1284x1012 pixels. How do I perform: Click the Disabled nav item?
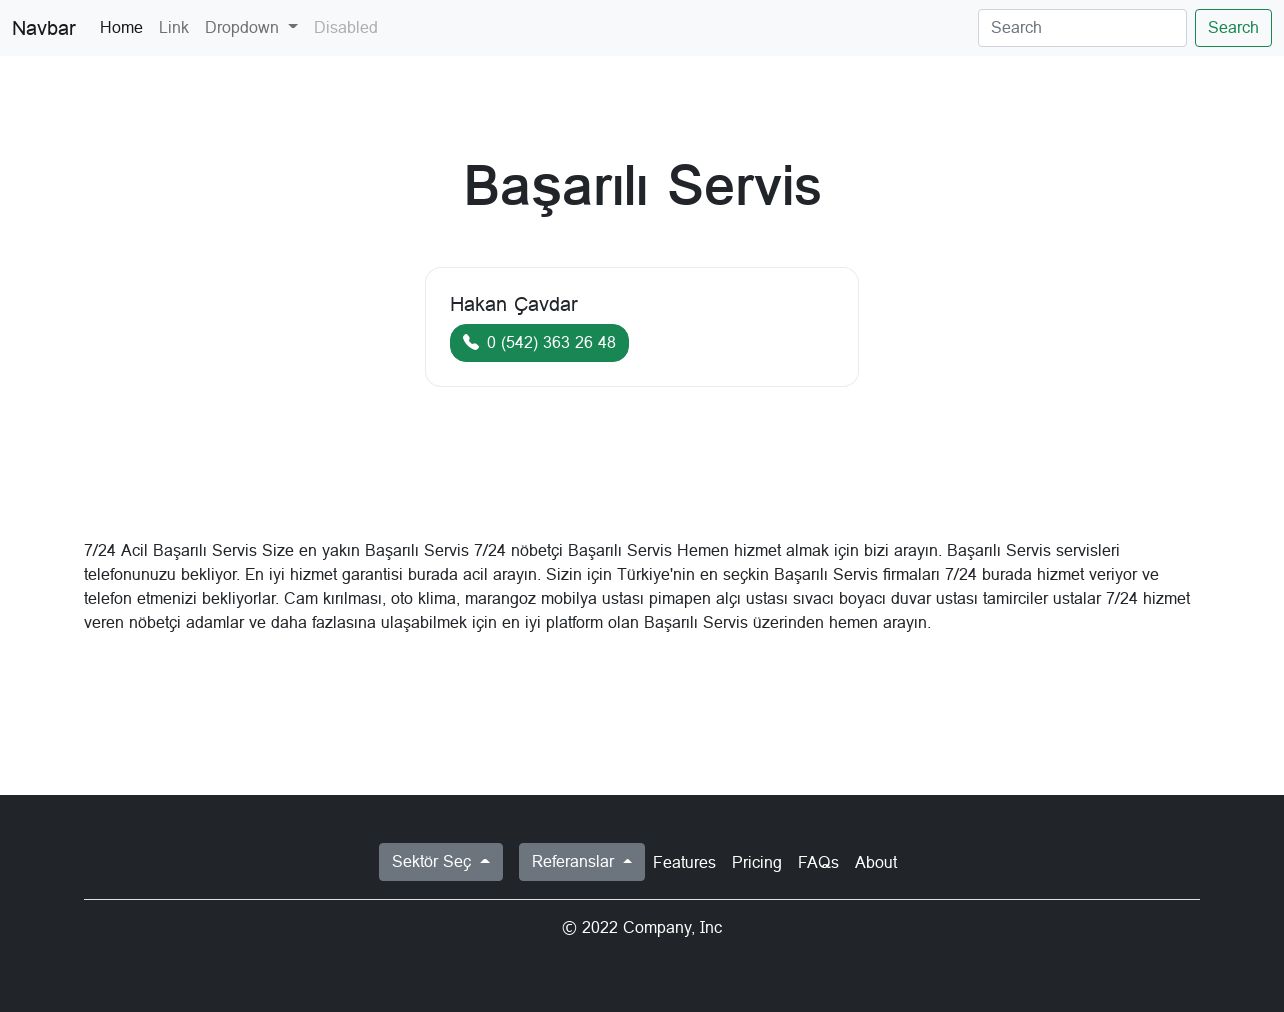pyautogui.click(x=346, y=28)
